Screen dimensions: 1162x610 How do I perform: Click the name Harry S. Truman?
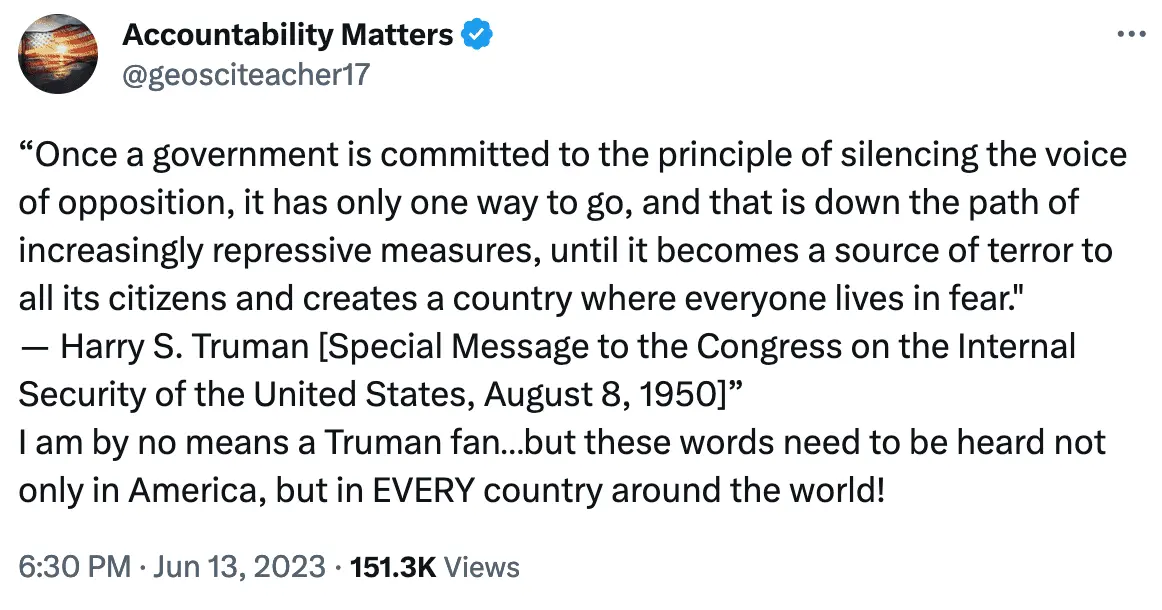click(189, 346)
